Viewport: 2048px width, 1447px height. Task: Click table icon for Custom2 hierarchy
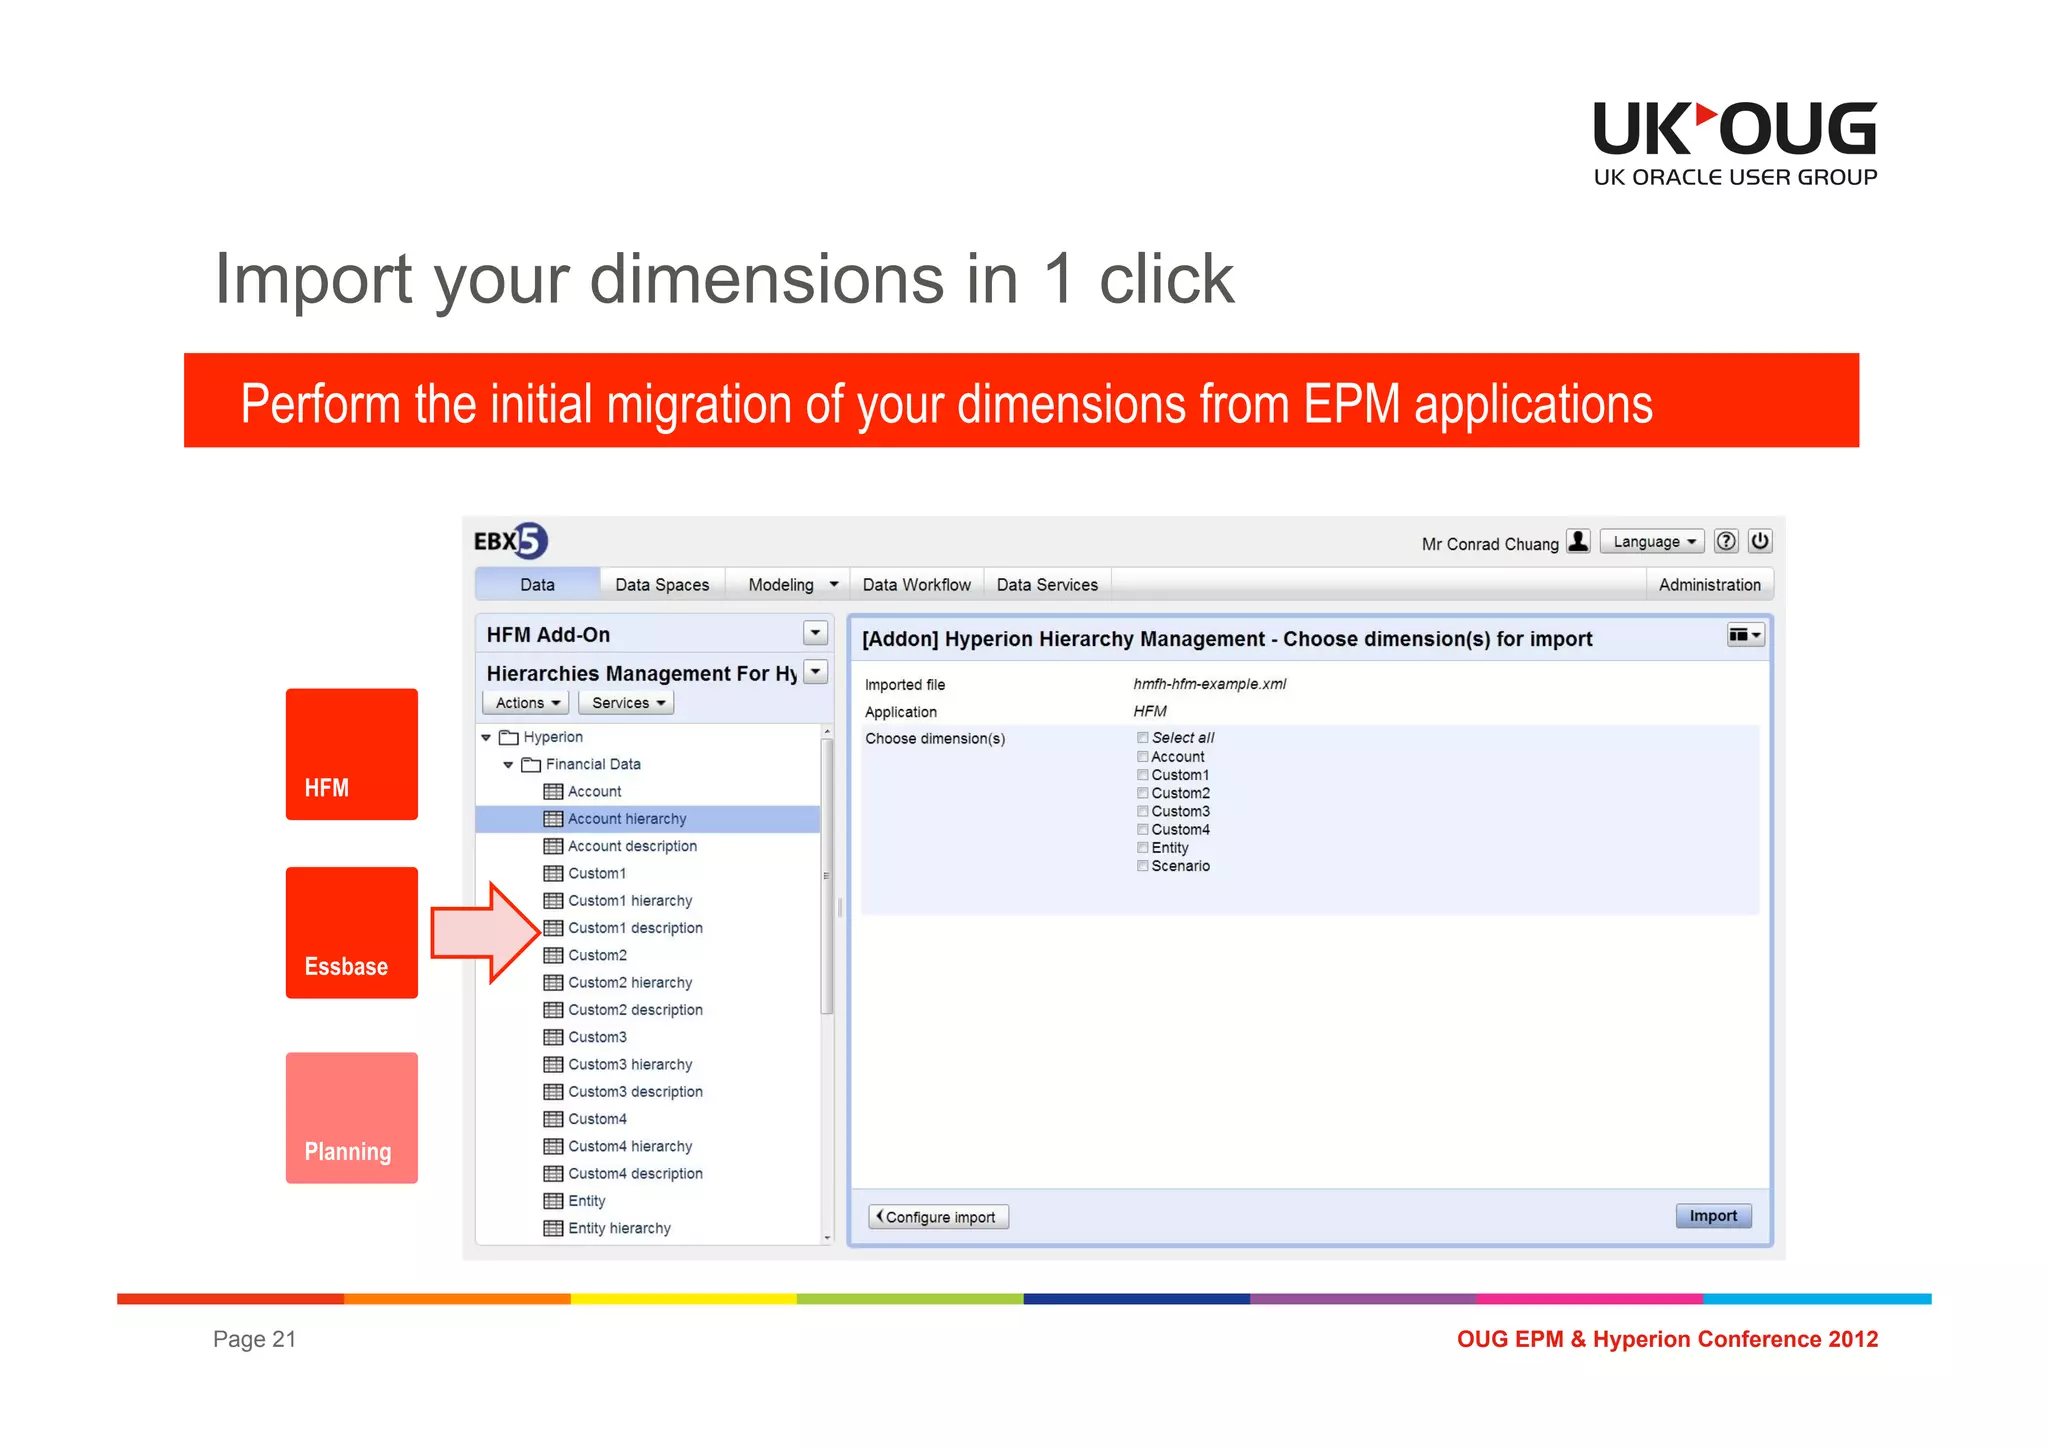click(553, 983)
